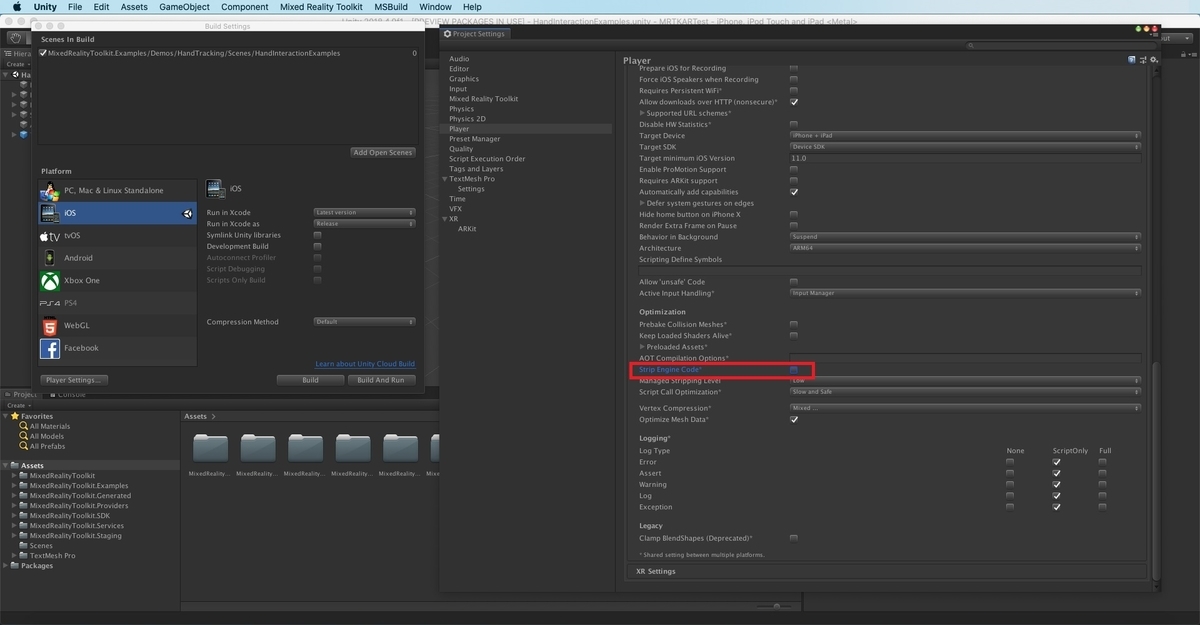The image size is (1200, 625).
Task: Open the first MixedReality folder thumbnail
Action: pyautogui.click(x=210, y=447)
